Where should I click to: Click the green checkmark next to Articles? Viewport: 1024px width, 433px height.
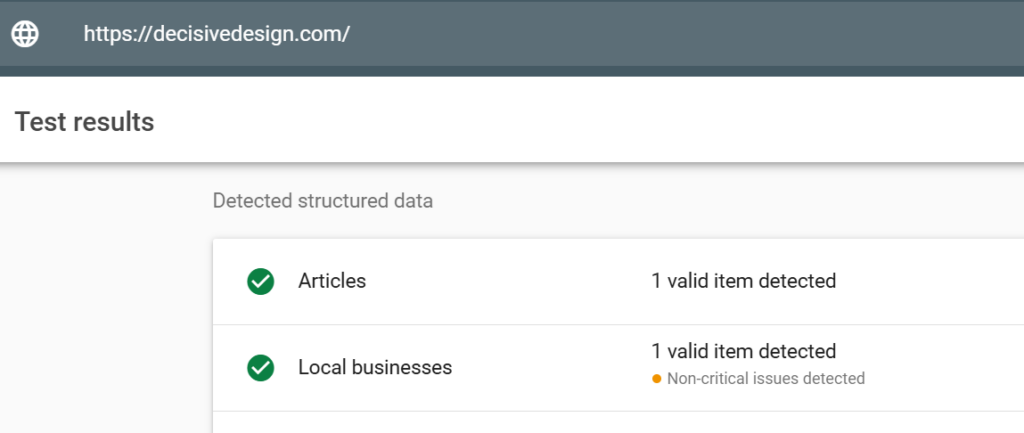[261, 282]
